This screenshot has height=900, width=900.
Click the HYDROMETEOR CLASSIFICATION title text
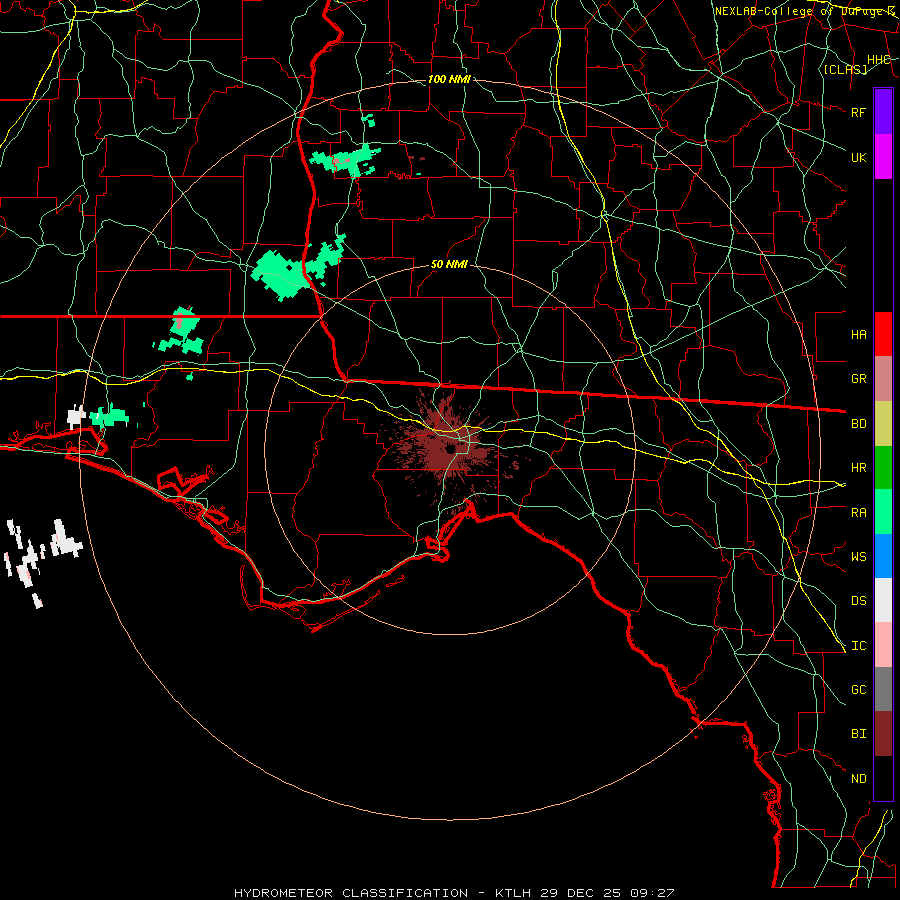(x=351, y=893)
